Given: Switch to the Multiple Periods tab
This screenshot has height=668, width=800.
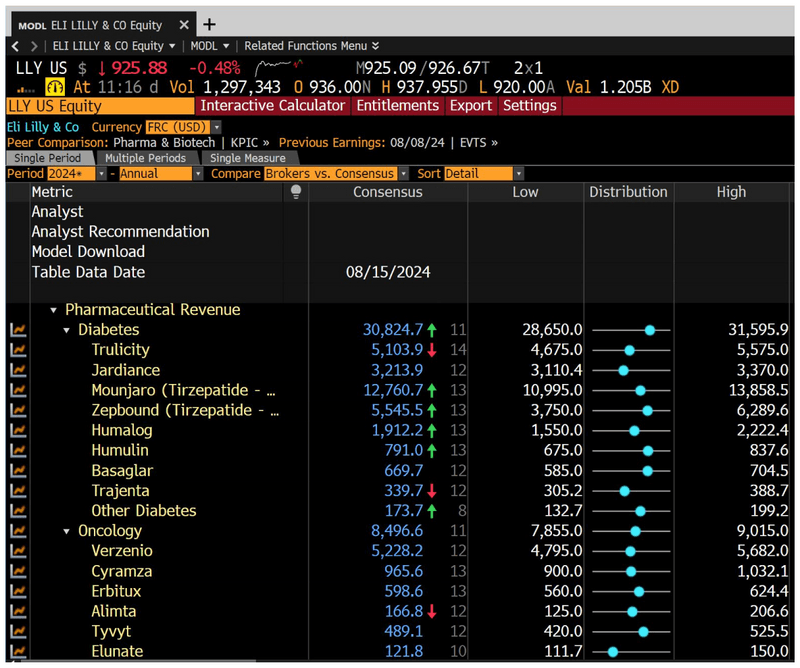Looking at the screenshot, I should pos(146,157).
